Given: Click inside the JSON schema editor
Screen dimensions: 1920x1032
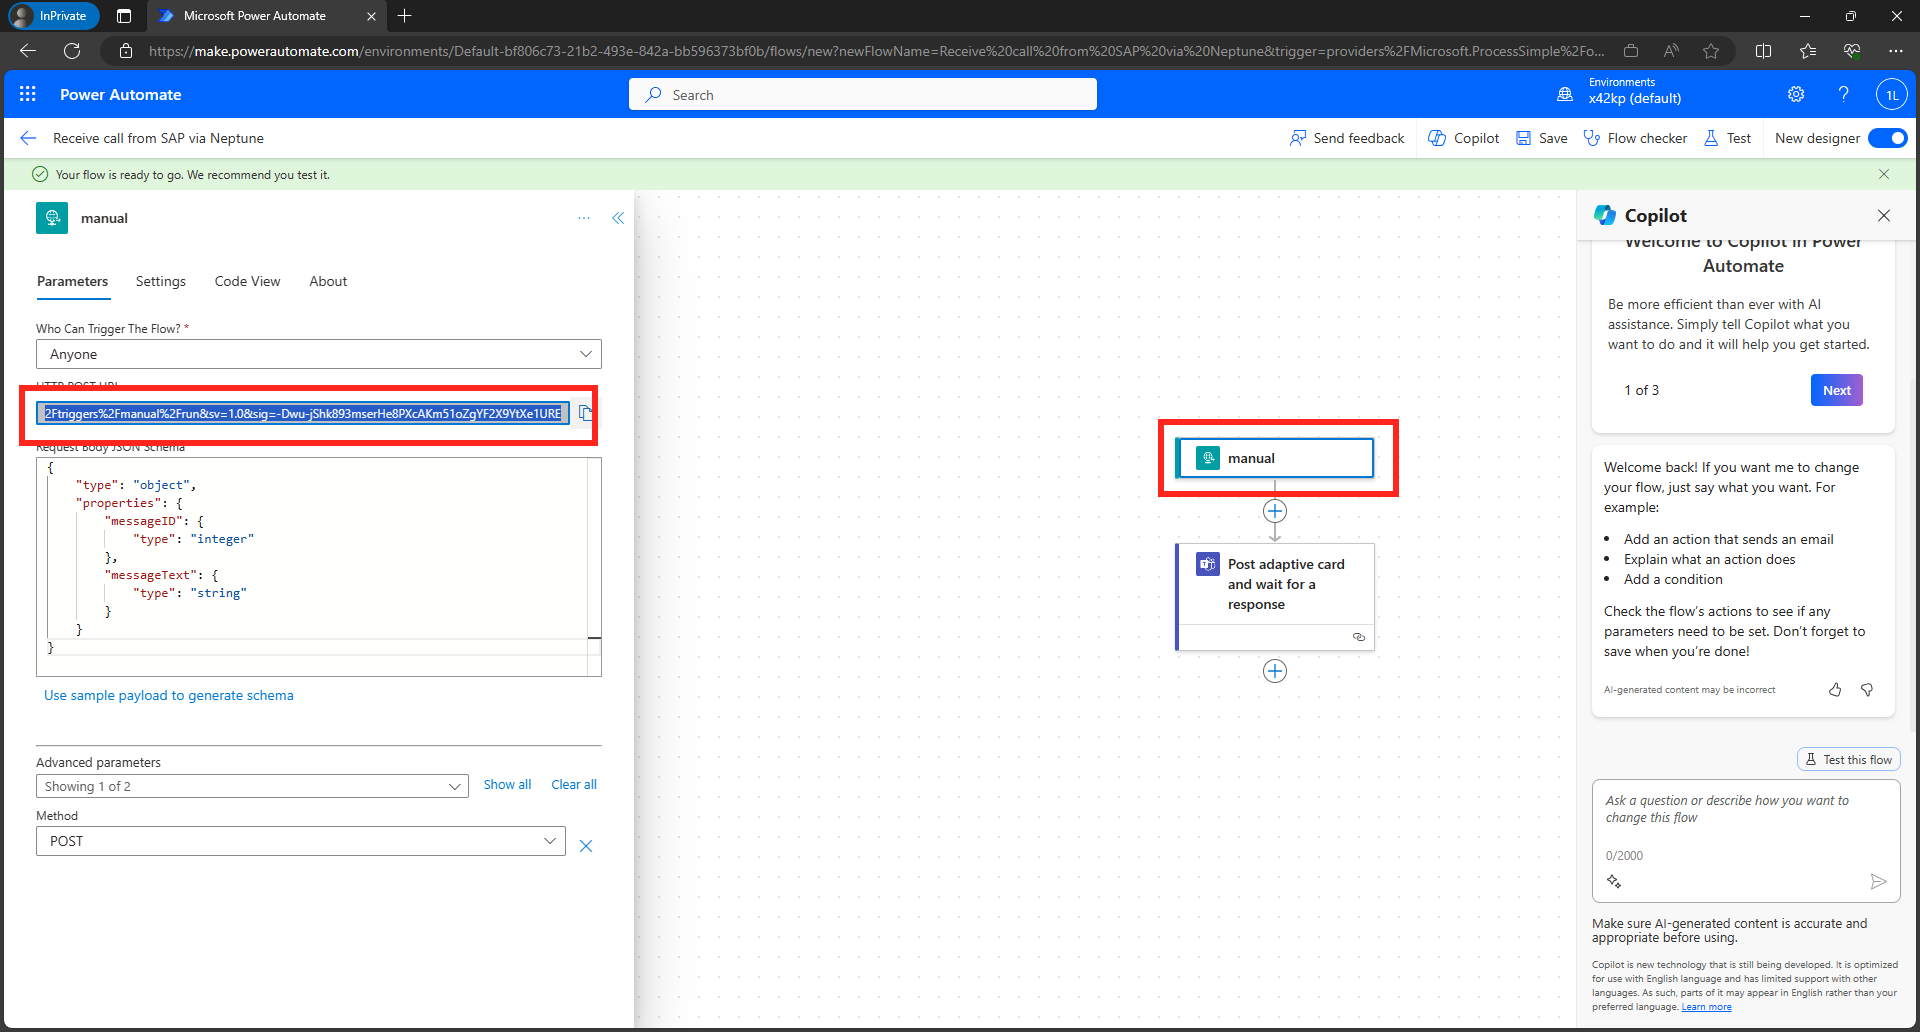Looking at the screenshot, I should 319,567.
